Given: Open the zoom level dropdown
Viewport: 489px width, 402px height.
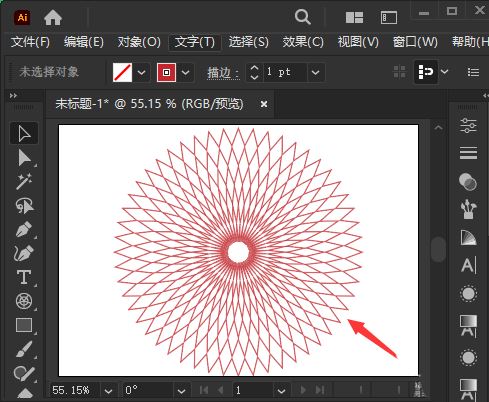Looking at the screenshot, I should 108,390.
